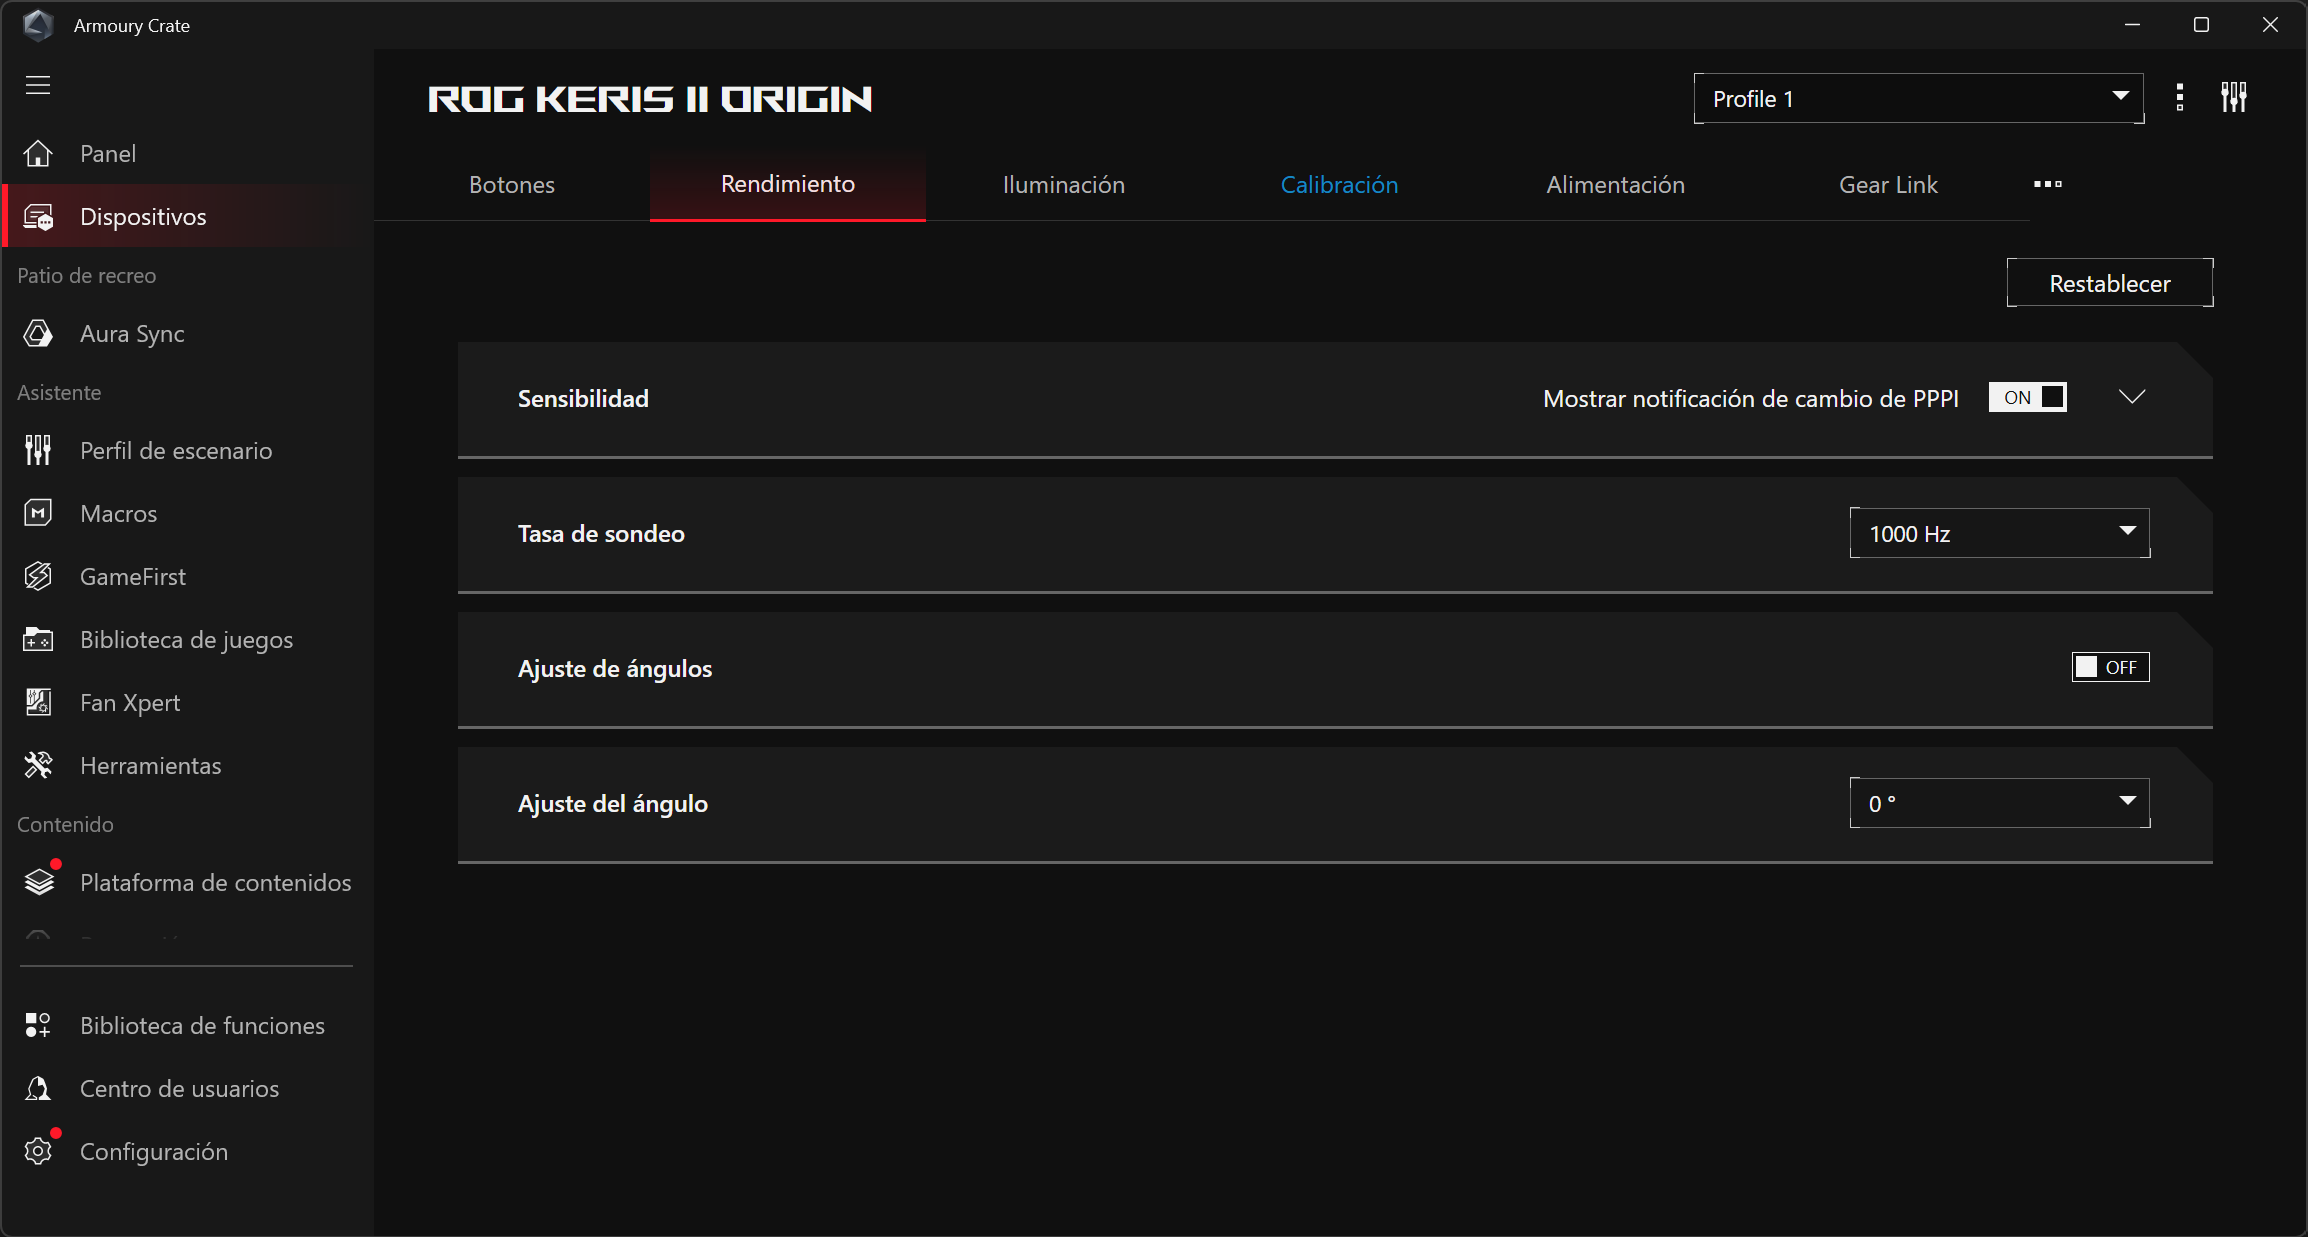Screen dimensions: 2308x1237
Task: Close the Armoury Crate window
Action: 2270,24
